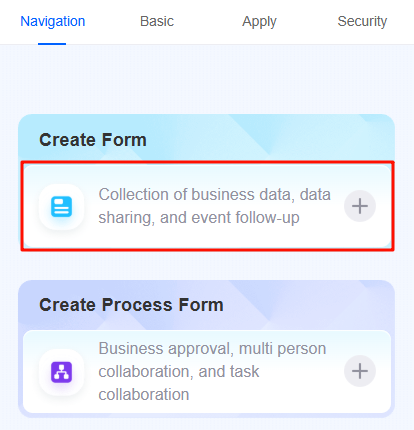Click the blue underline beneath Navigation tab
Screen dimensions: 414x430
[52, 43]
